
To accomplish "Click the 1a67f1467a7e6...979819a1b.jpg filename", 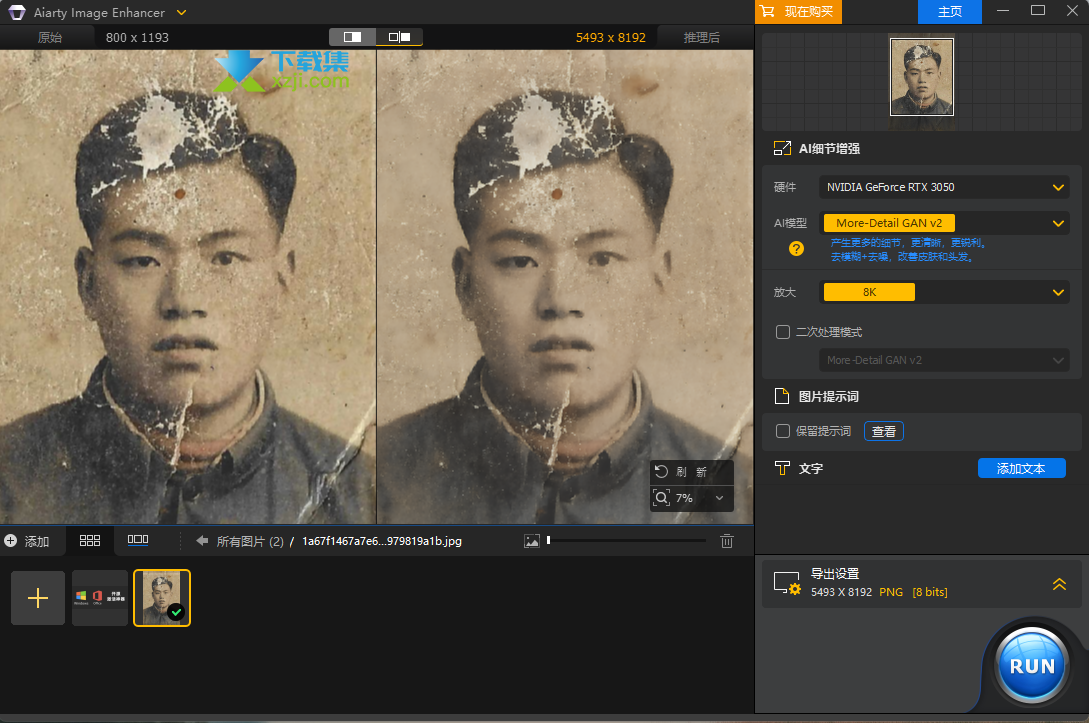I will 381,541.
